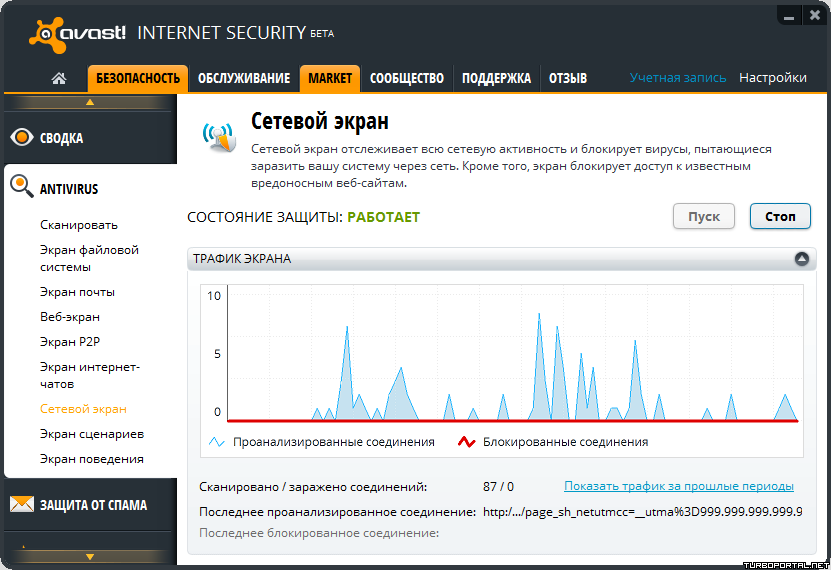Click the Сетевой экран page heading
Viewport: 831px width, 570px height.
coord(320,121)
